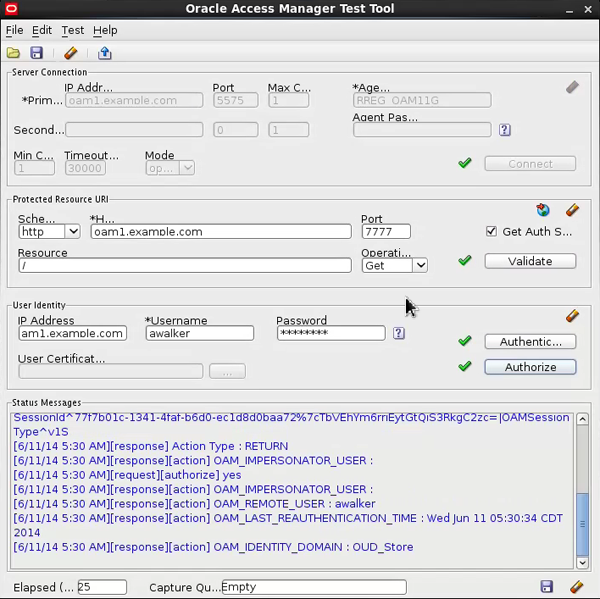Click the Status Messages scrollbar thumb

point(582,524)
